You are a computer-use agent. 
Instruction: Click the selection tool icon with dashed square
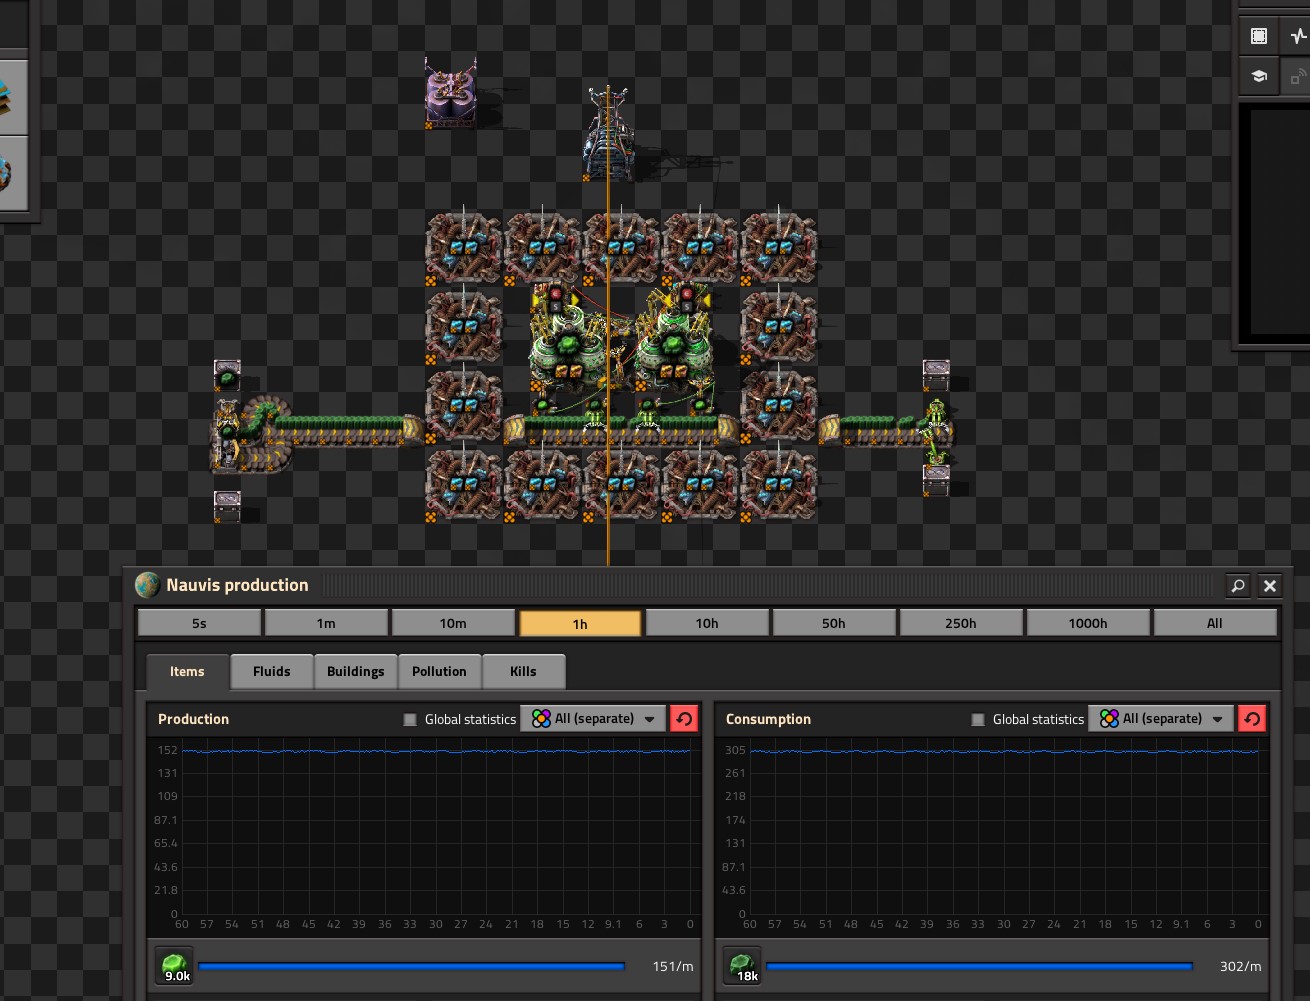(x=1259, y=36)
